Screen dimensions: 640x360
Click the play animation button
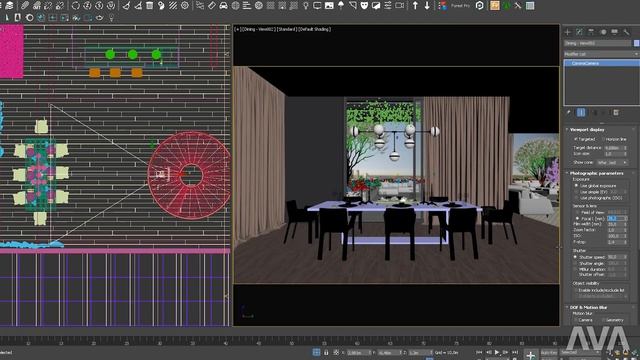pyautogui.click(x=497, y=352)
